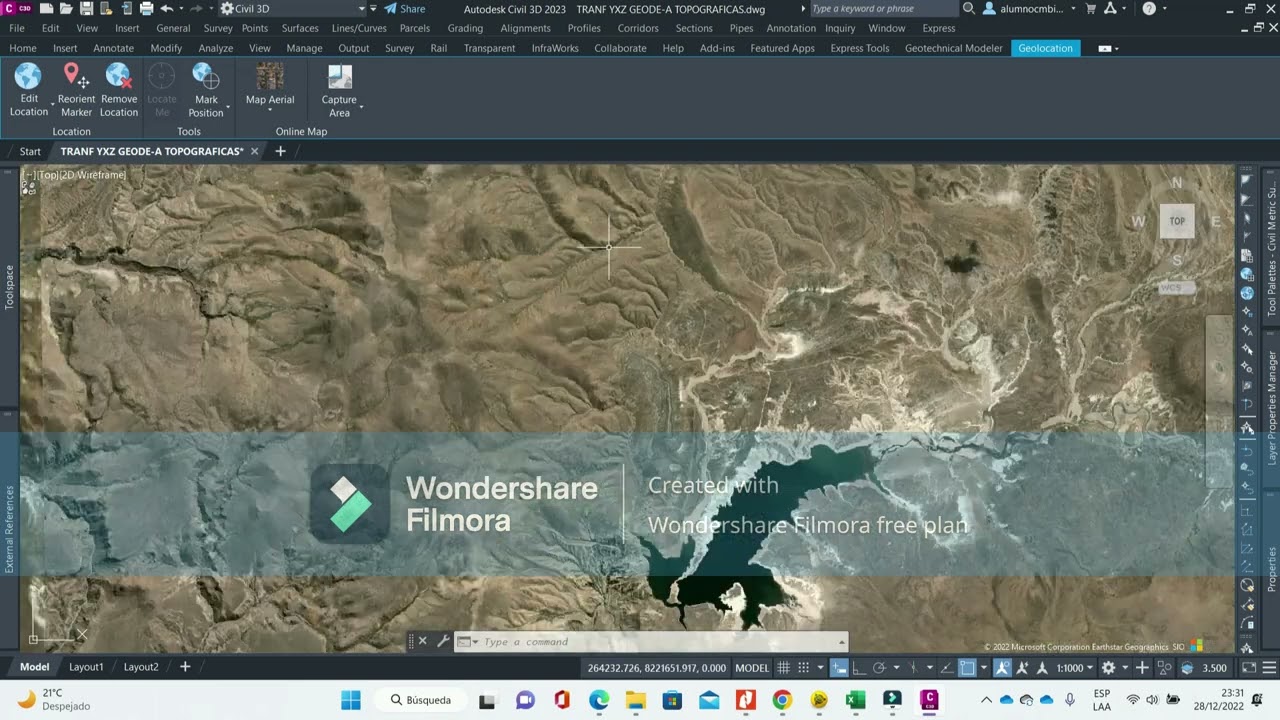Switch to the Start document tab
The width and height of the screenshot is (1280, 720).
(x=30, y=151)
